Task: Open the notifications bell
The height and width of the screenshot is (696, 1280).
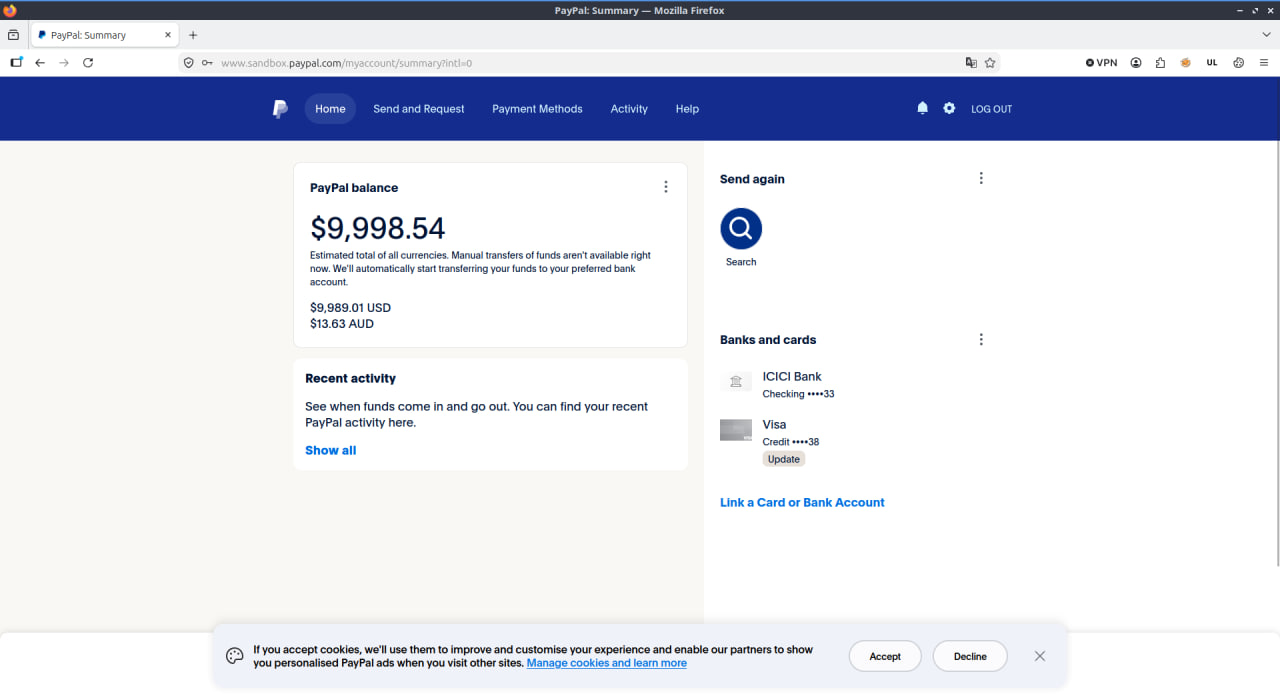Action: (922, 108)
